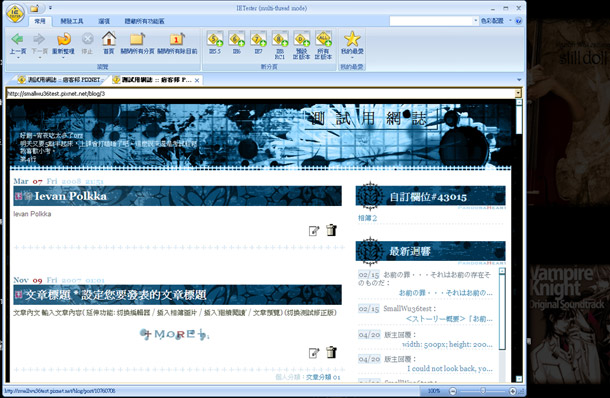Open the ribbon search box dropdown arrow
The image size is (610, 398).
pos(475,21)
